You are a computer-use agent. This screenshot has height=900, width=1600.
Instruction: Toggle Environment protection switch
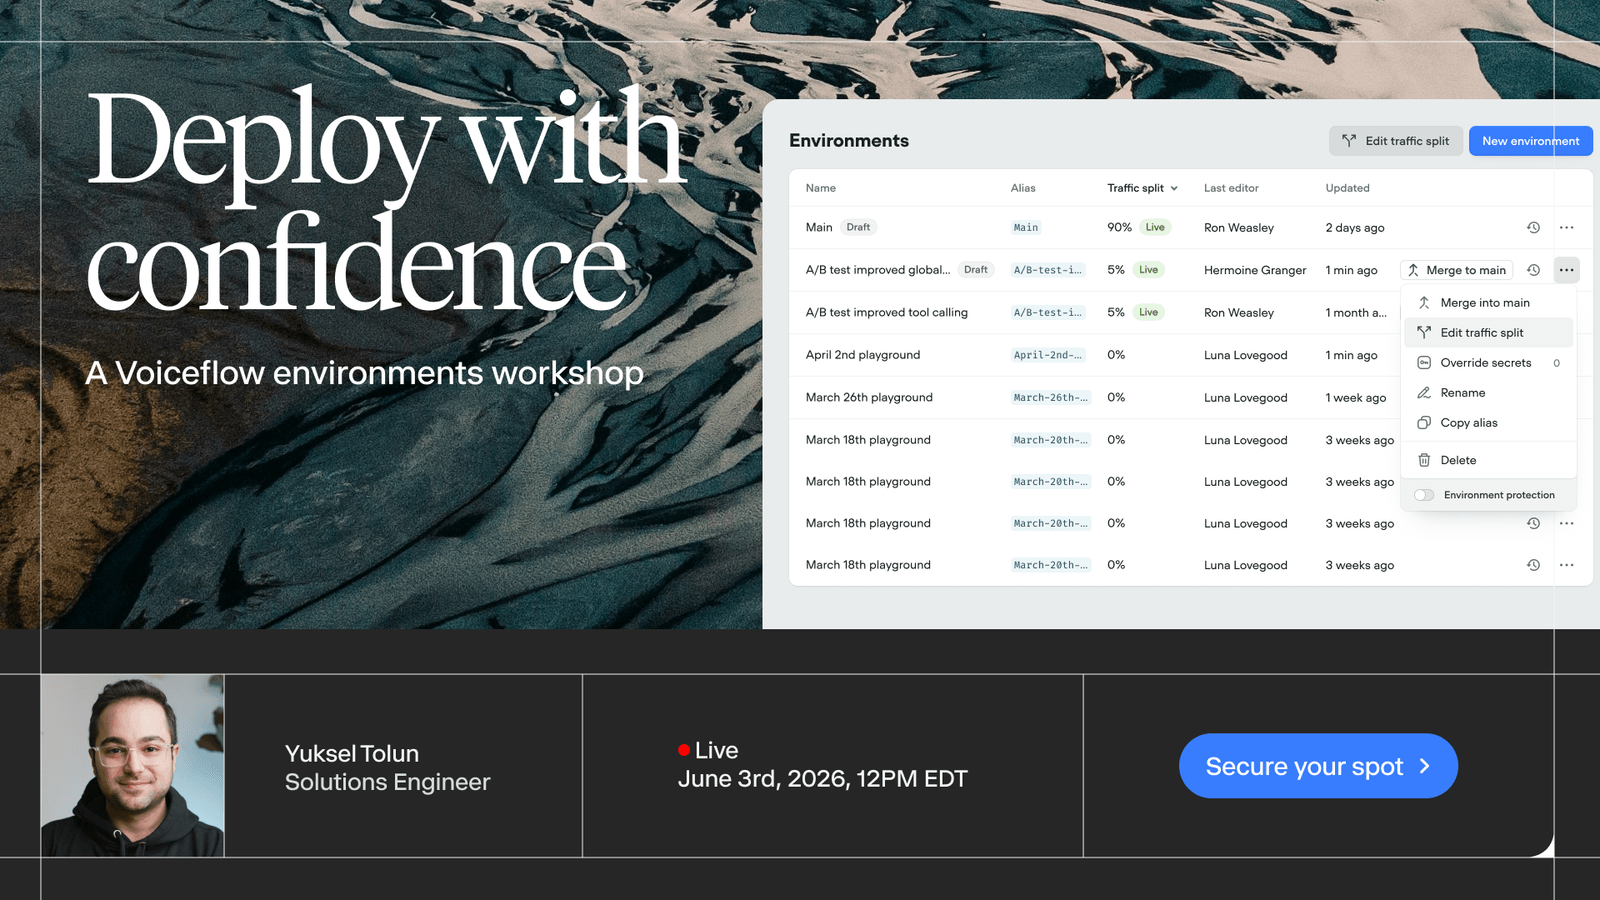pyautogui.click(x=1424, y=495)
